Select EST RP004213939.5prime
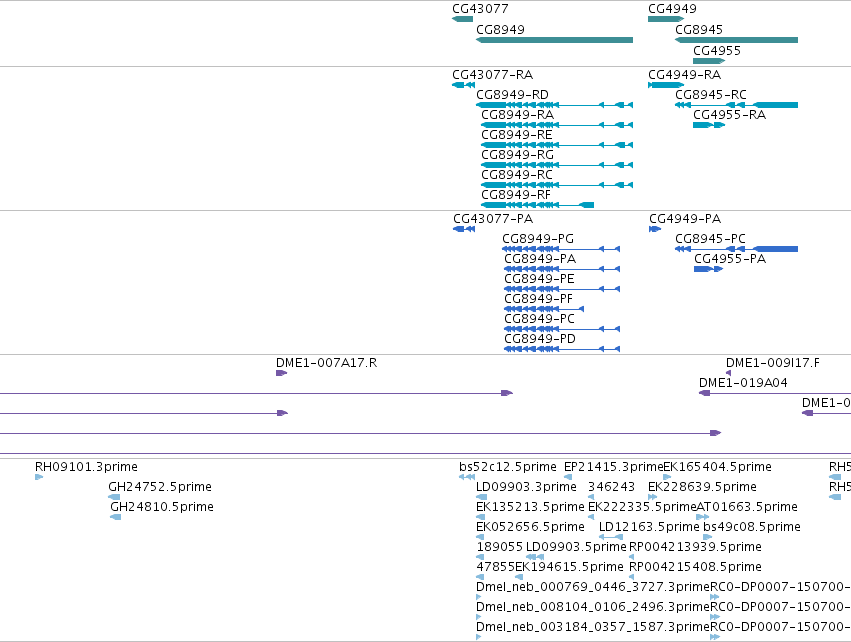The height and width of the screenshot is (642, 851). 632,558
